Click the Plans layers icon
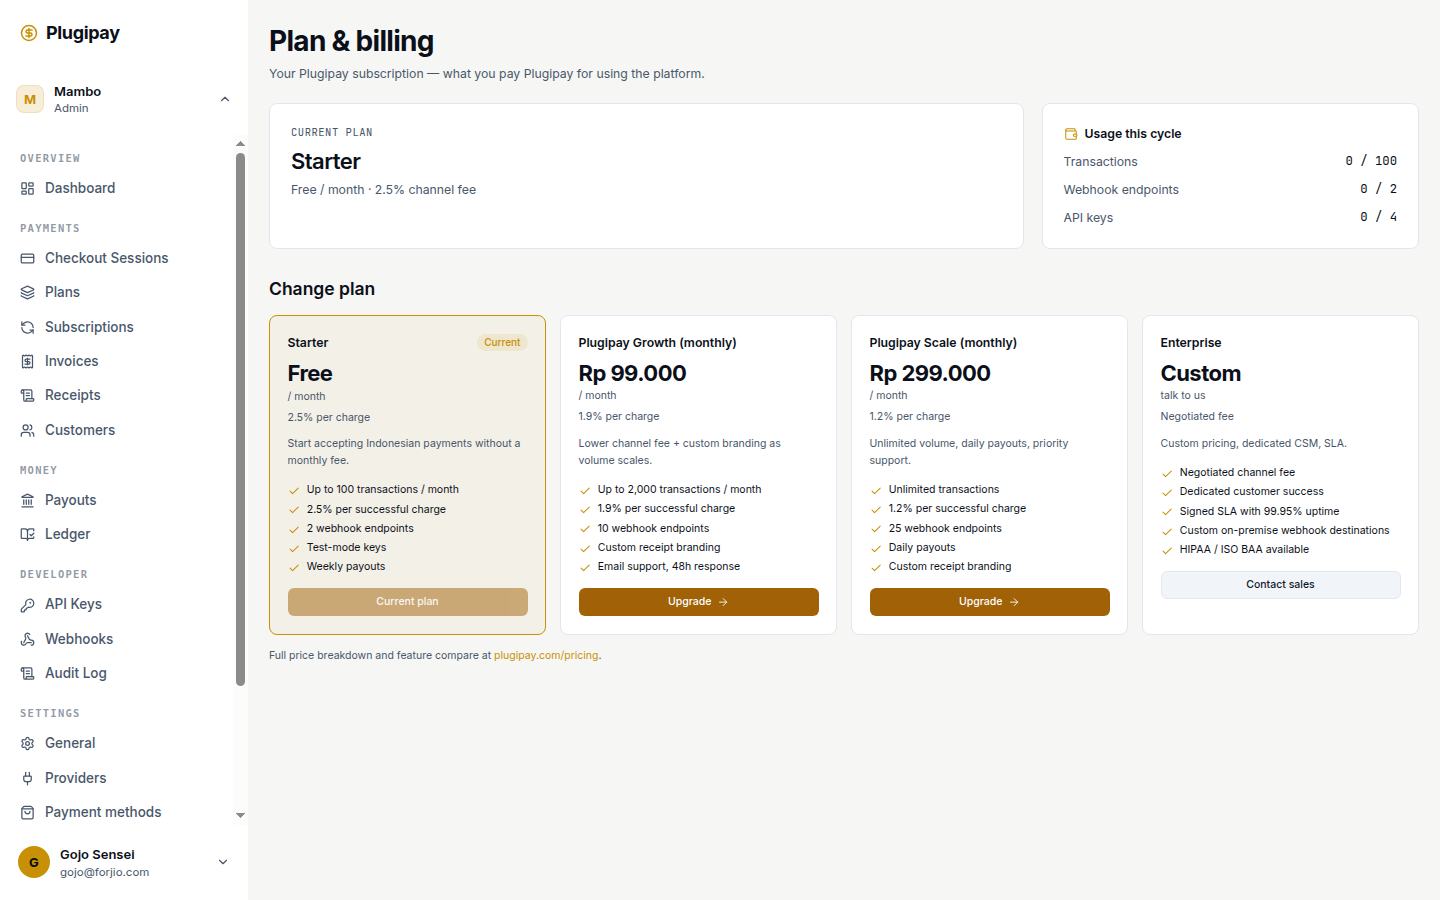The height and width of the screenshot is (900, 1440). pos(27,292)
